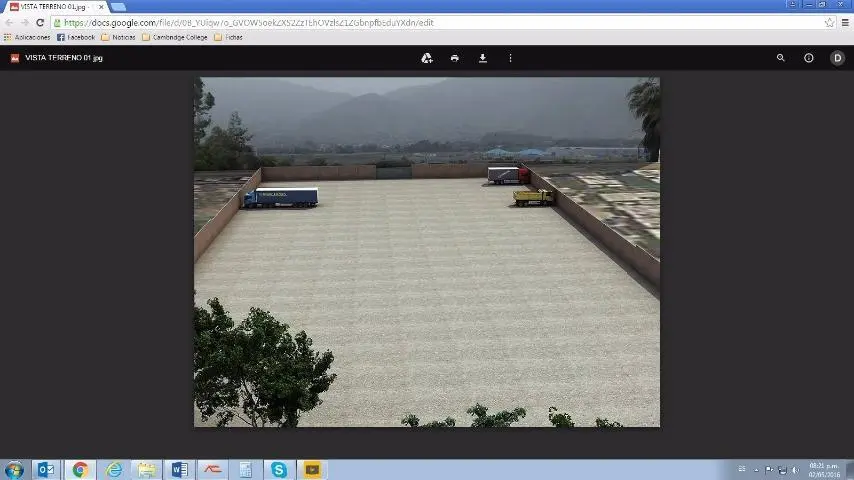Open Microsoft Word from the taskbar

180,469
